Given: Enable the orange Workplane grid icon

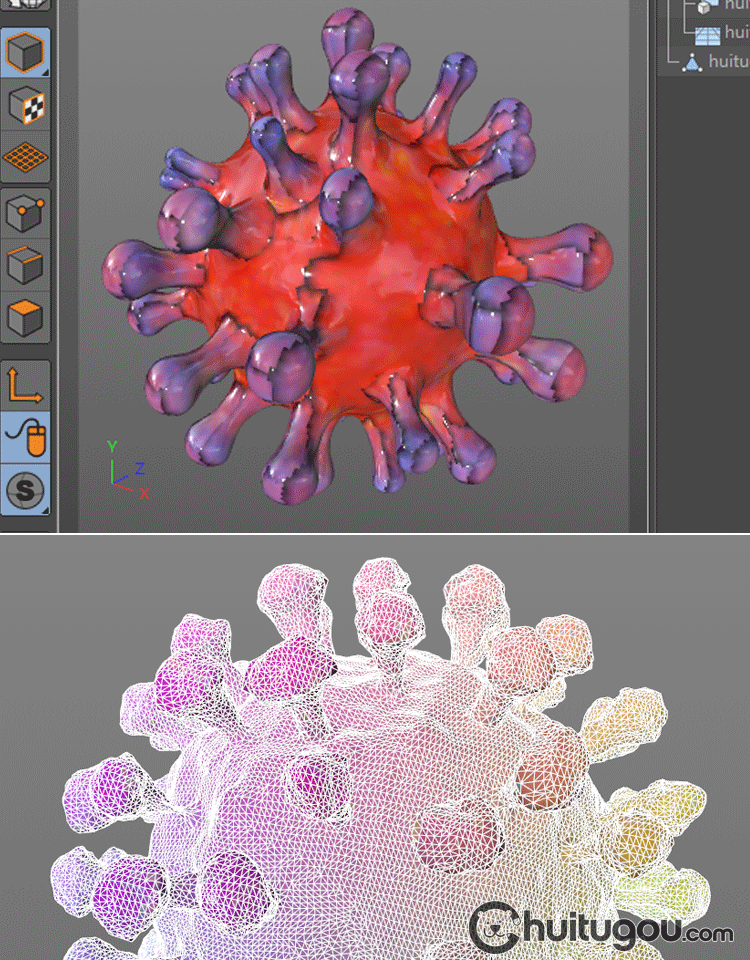Looking at the screenshot, I should [x=25, y=157].
